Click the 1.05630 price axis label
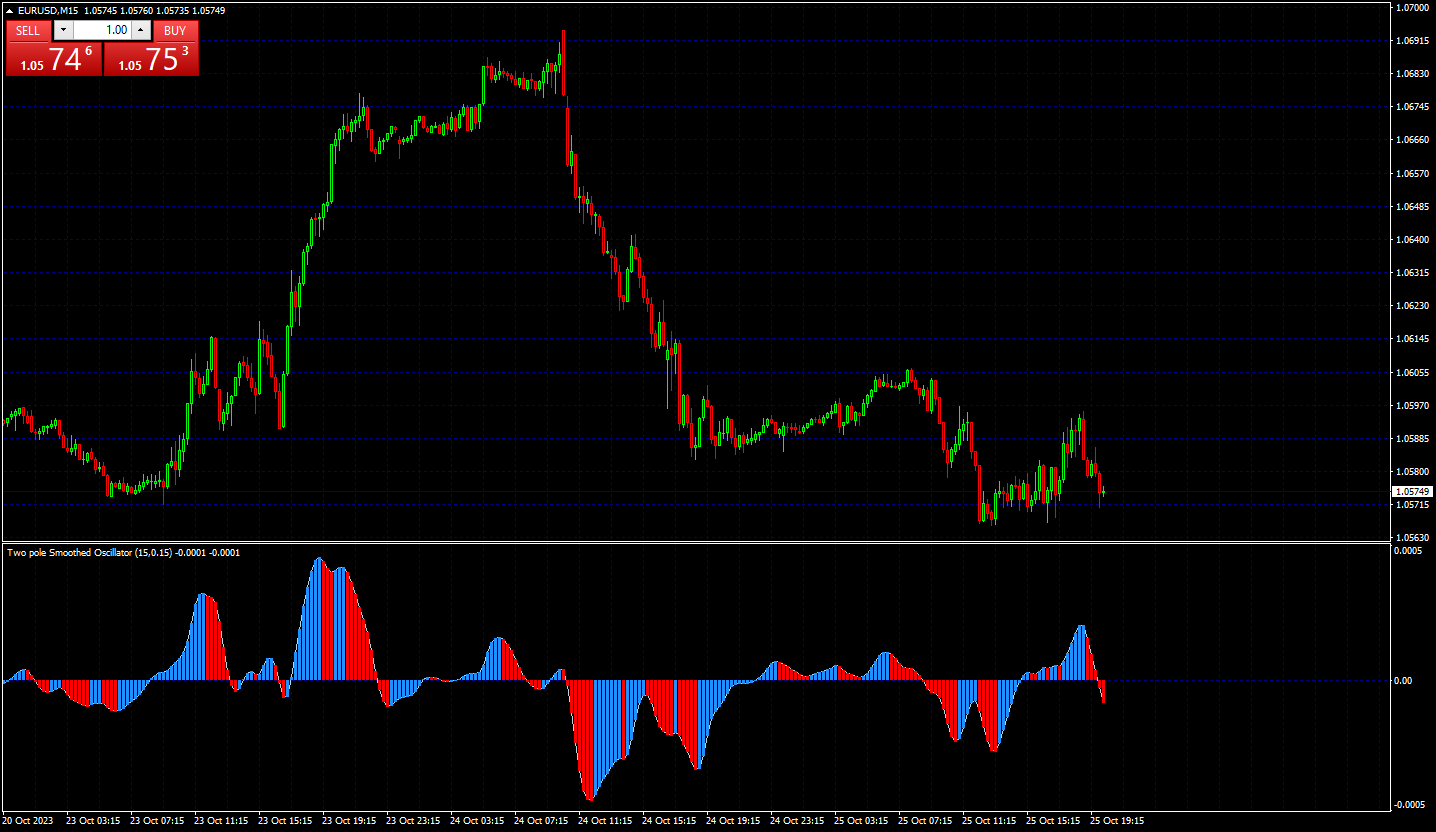This screenshot has width=1436, height=832. point(1411,537)
